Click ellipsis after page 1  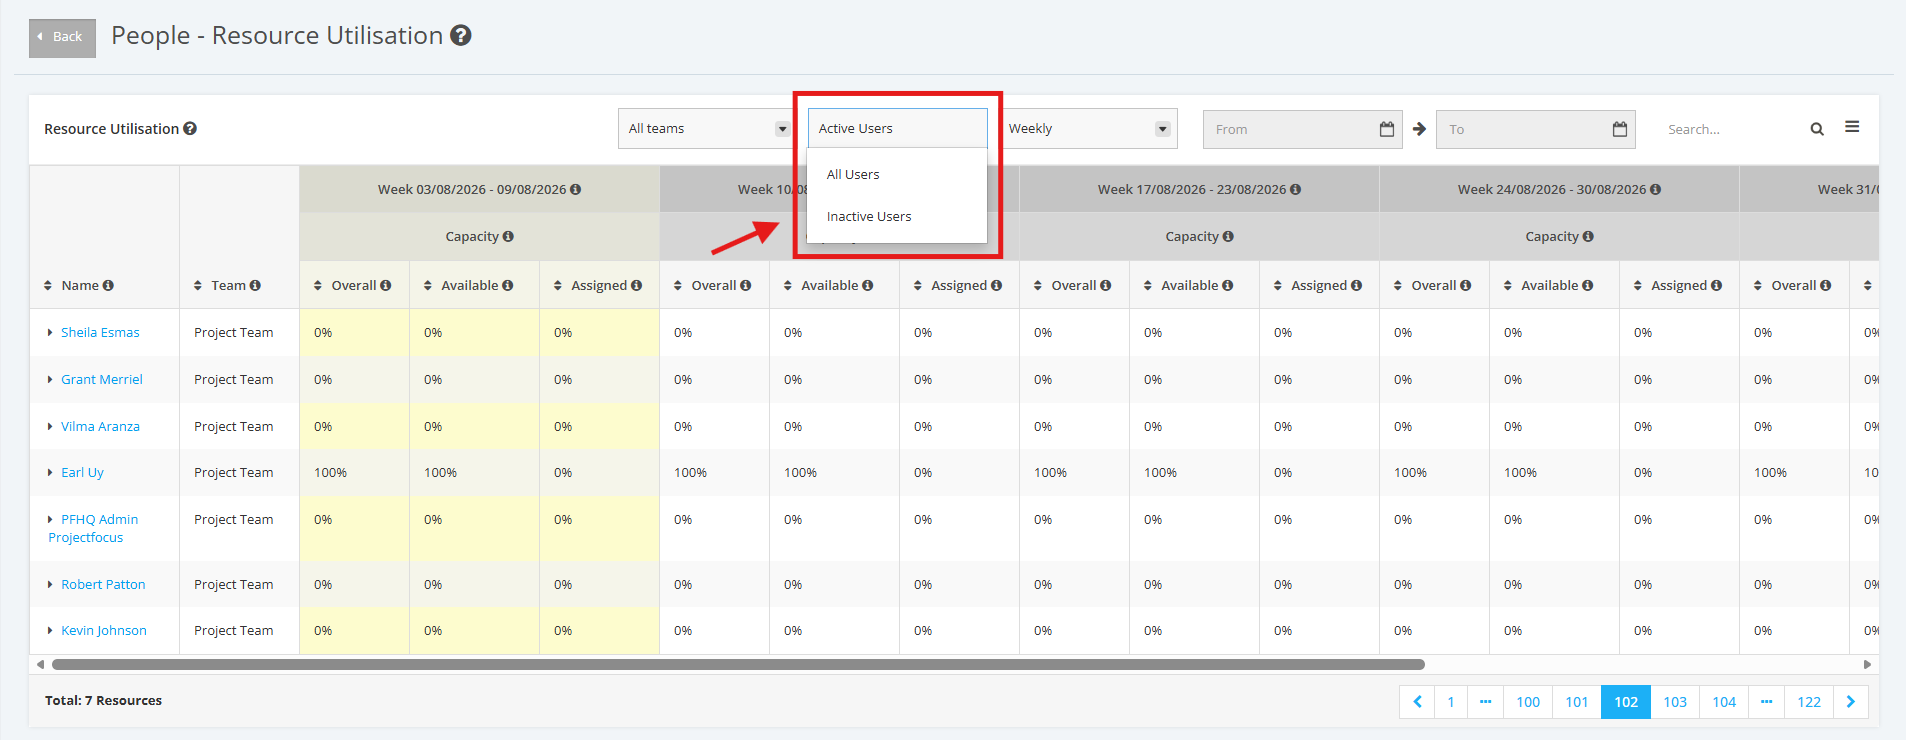[x=1485, y=702]
